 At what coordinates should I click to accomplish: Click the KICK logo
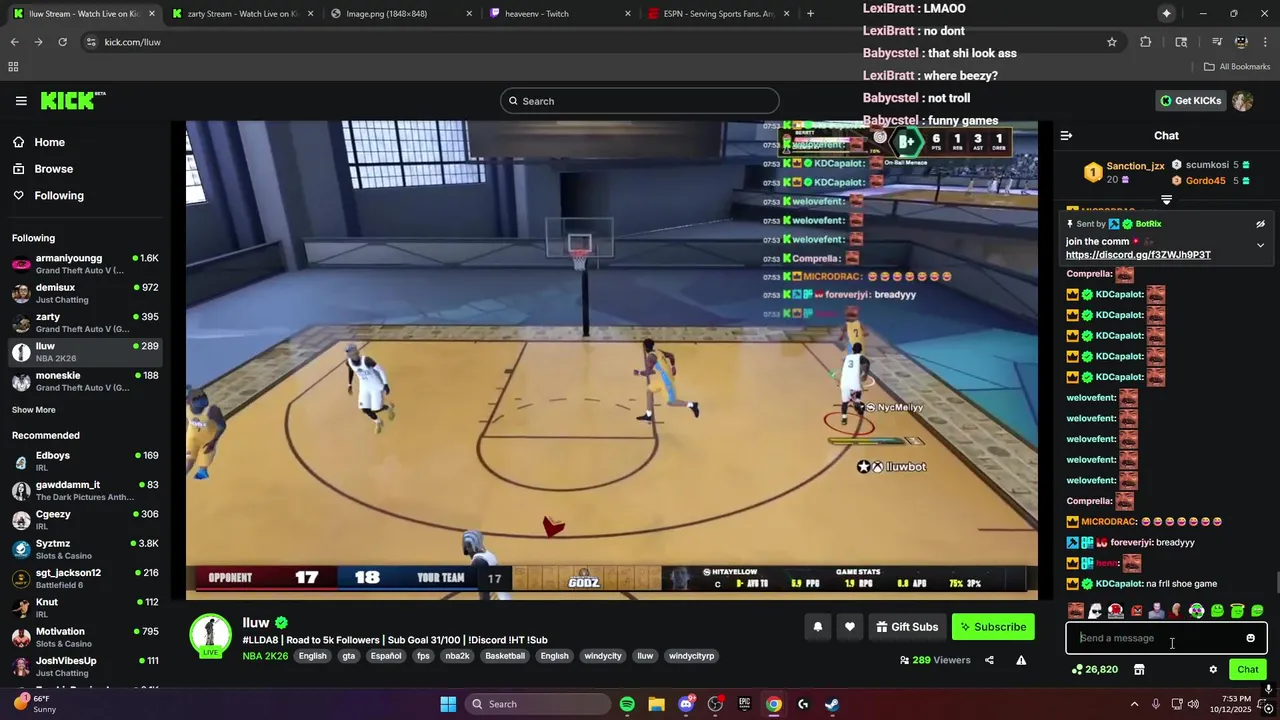click(72, 100)
